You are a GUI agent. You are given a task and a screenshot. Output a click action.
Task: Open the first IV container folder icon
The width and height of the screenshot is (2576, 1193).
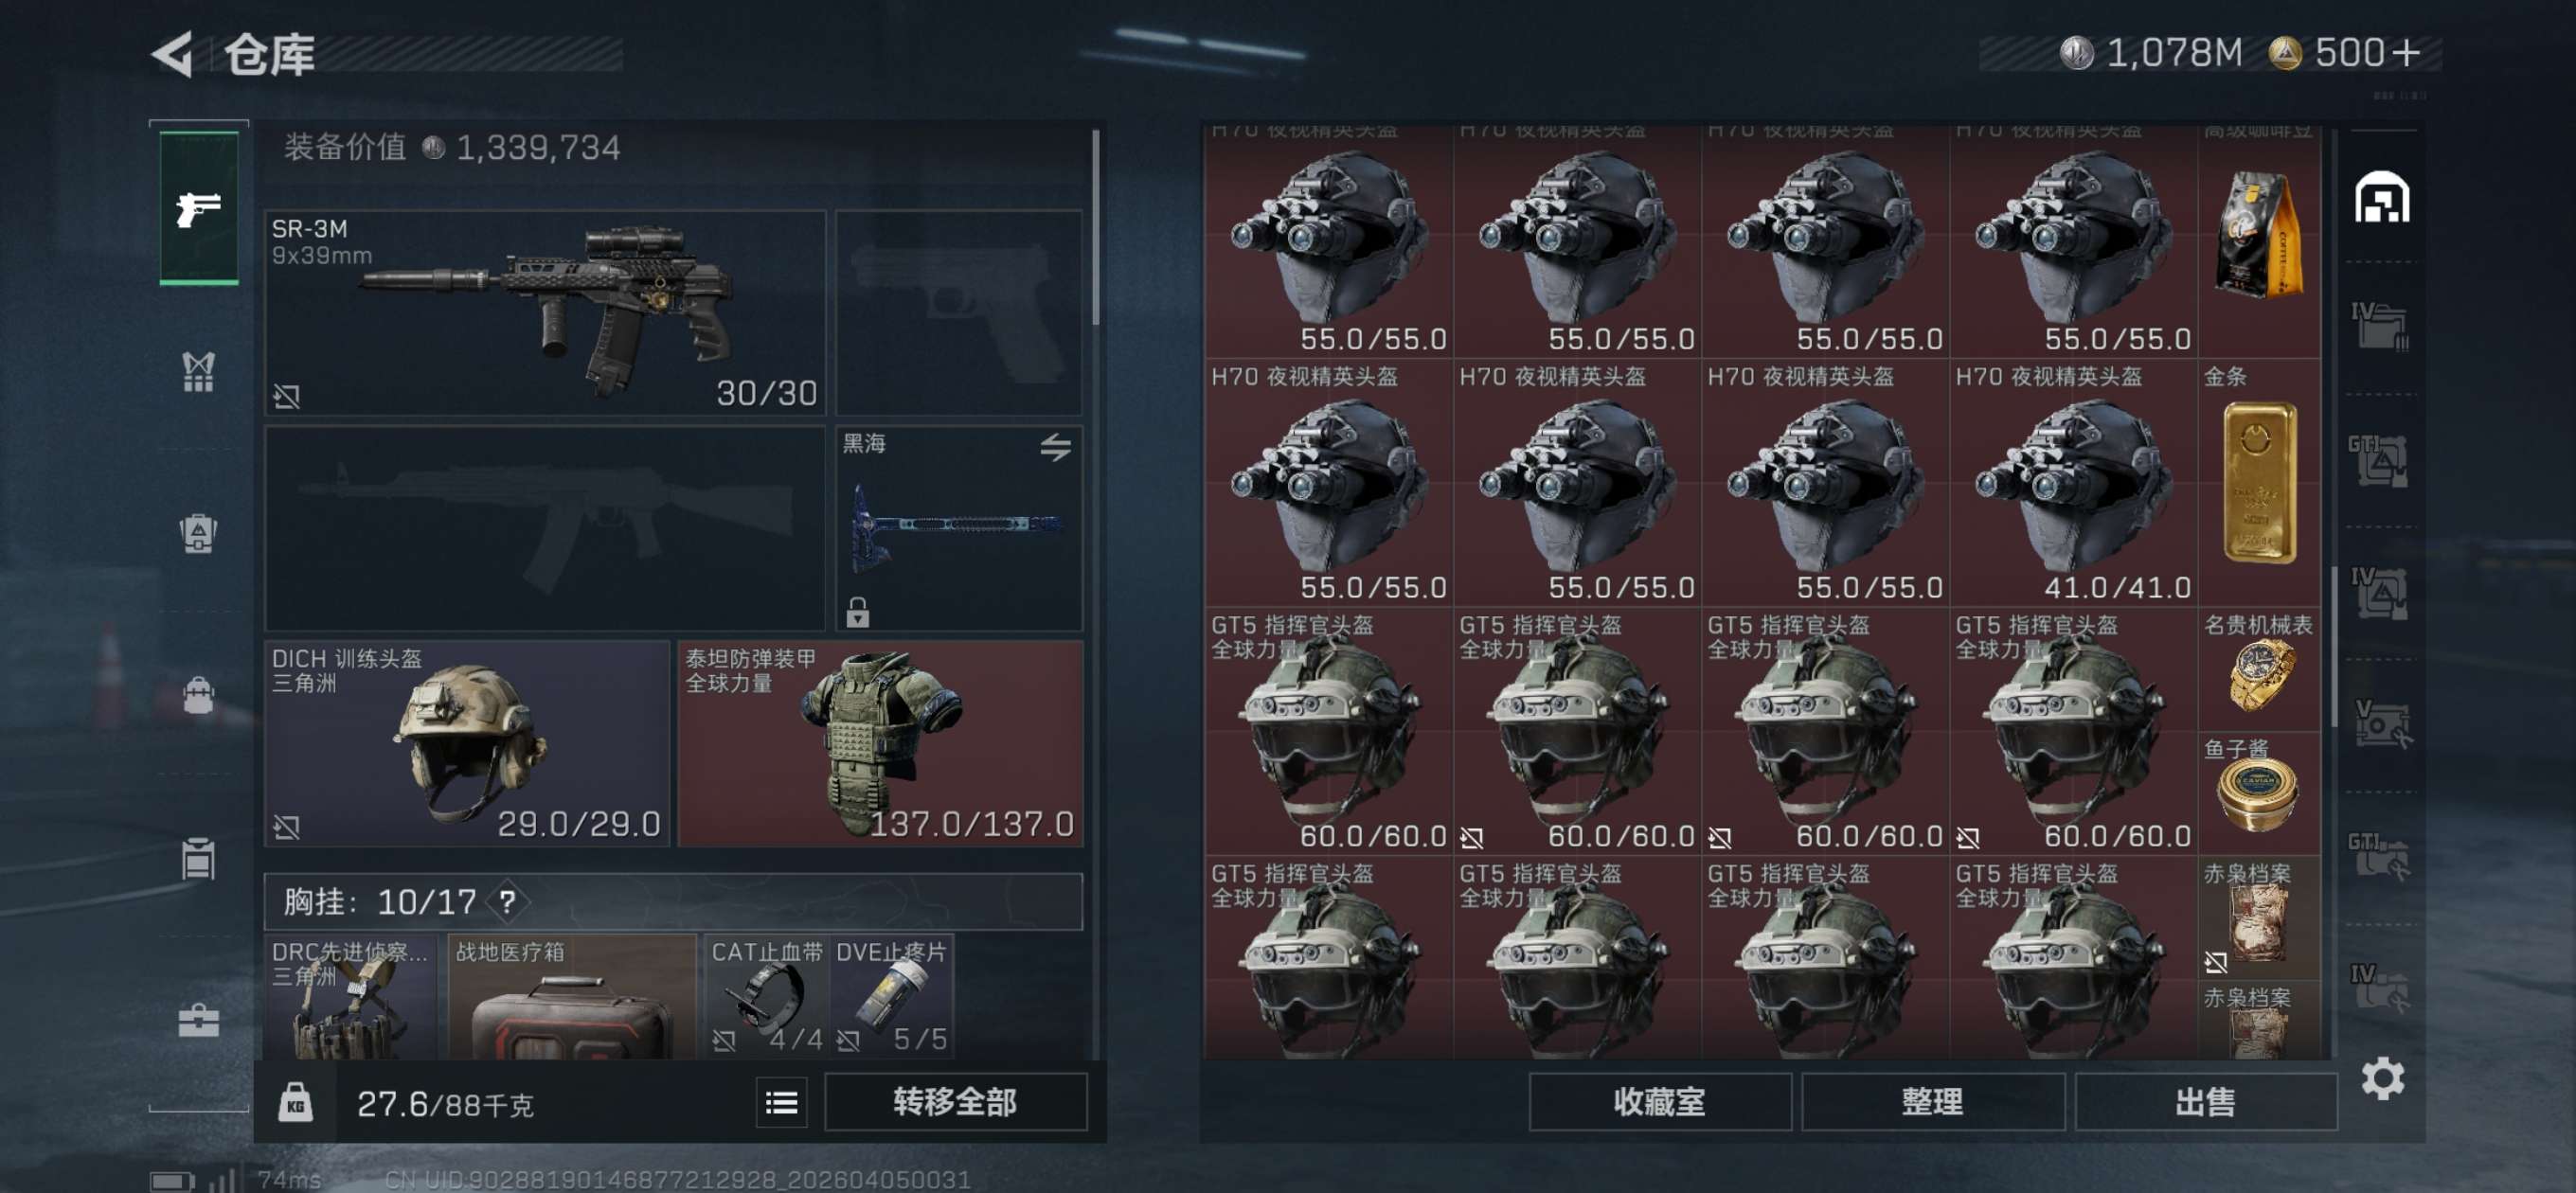tap(2380, 327)
